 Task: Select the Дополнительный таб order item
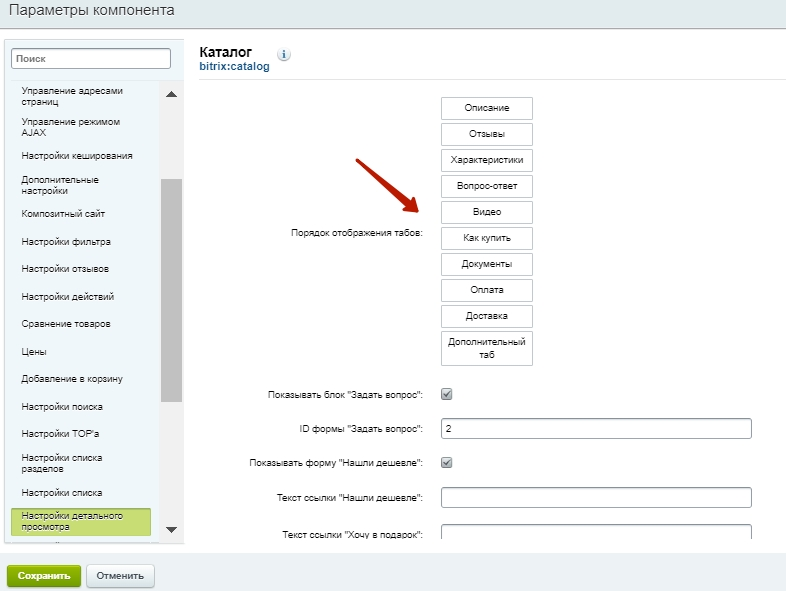(x=487, y=348)
